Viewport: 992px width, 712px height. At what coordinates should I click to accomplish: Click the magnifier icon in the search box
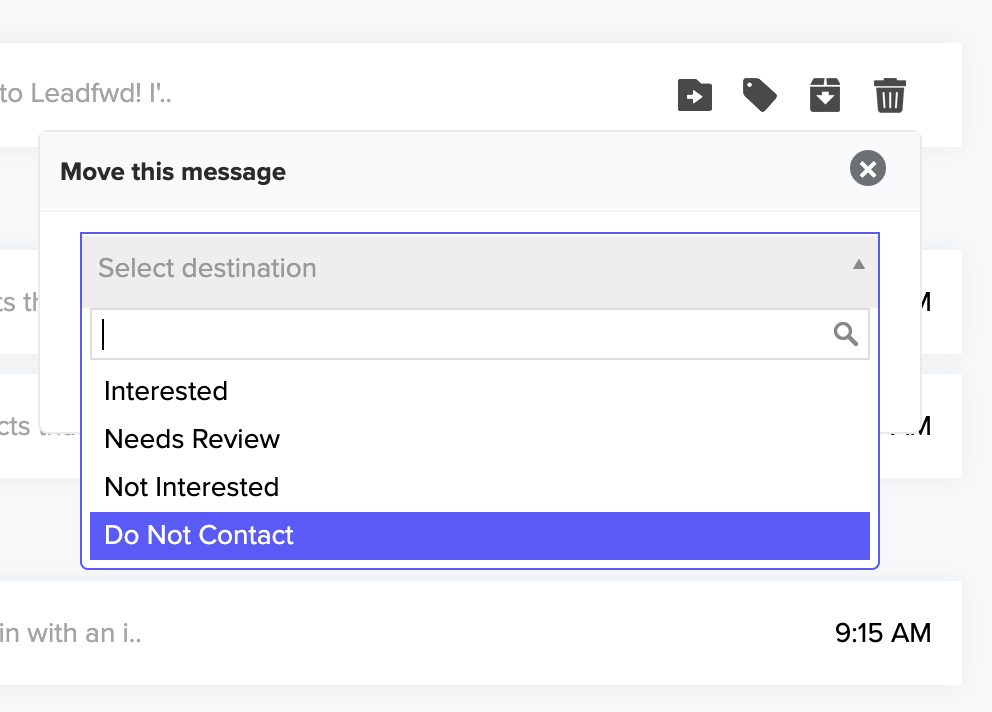tap(846, 334)
